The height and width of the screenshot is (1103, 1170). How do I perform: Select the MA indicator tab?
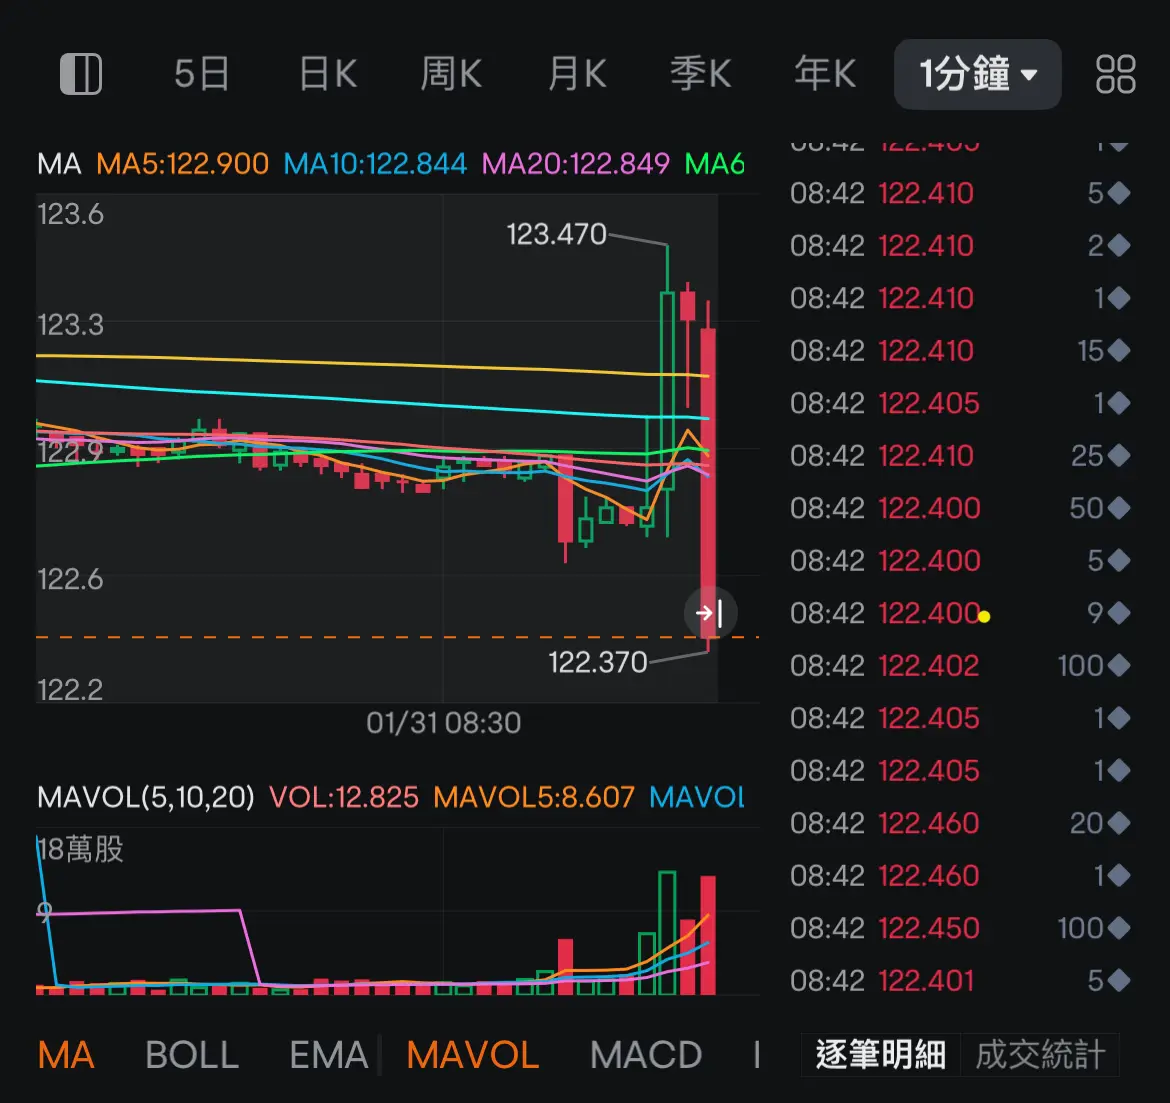pyautogui.click(x=66, y=1054)
